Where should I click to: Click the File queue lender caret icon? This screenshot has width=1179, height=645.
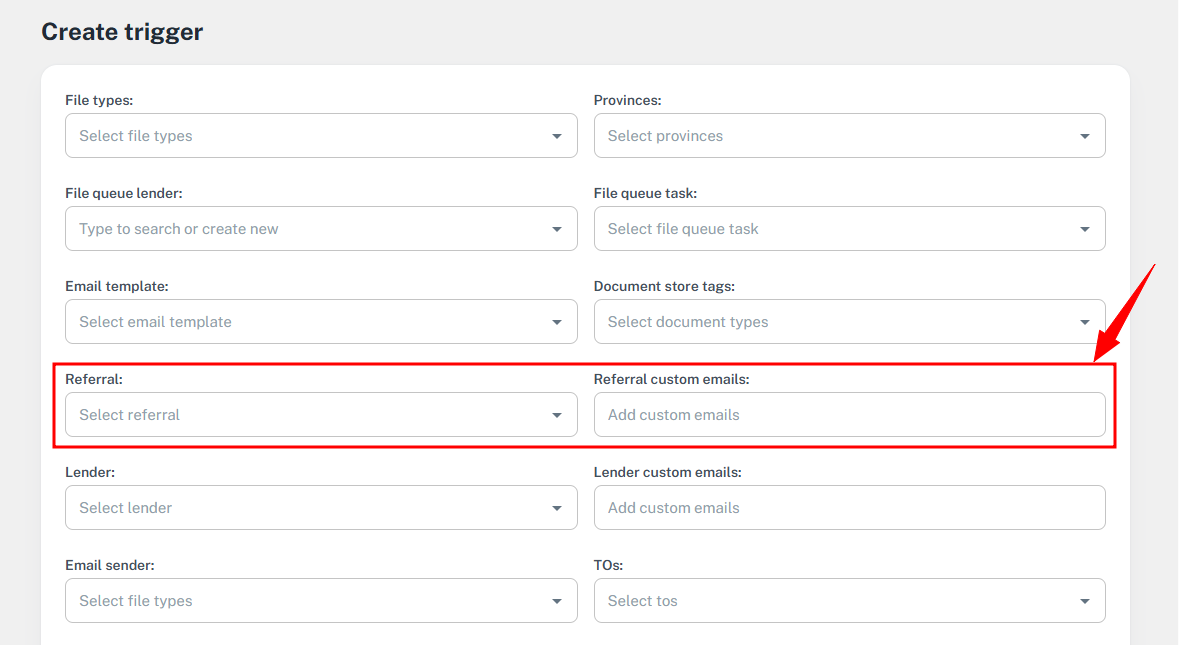(x=557, y=229)
